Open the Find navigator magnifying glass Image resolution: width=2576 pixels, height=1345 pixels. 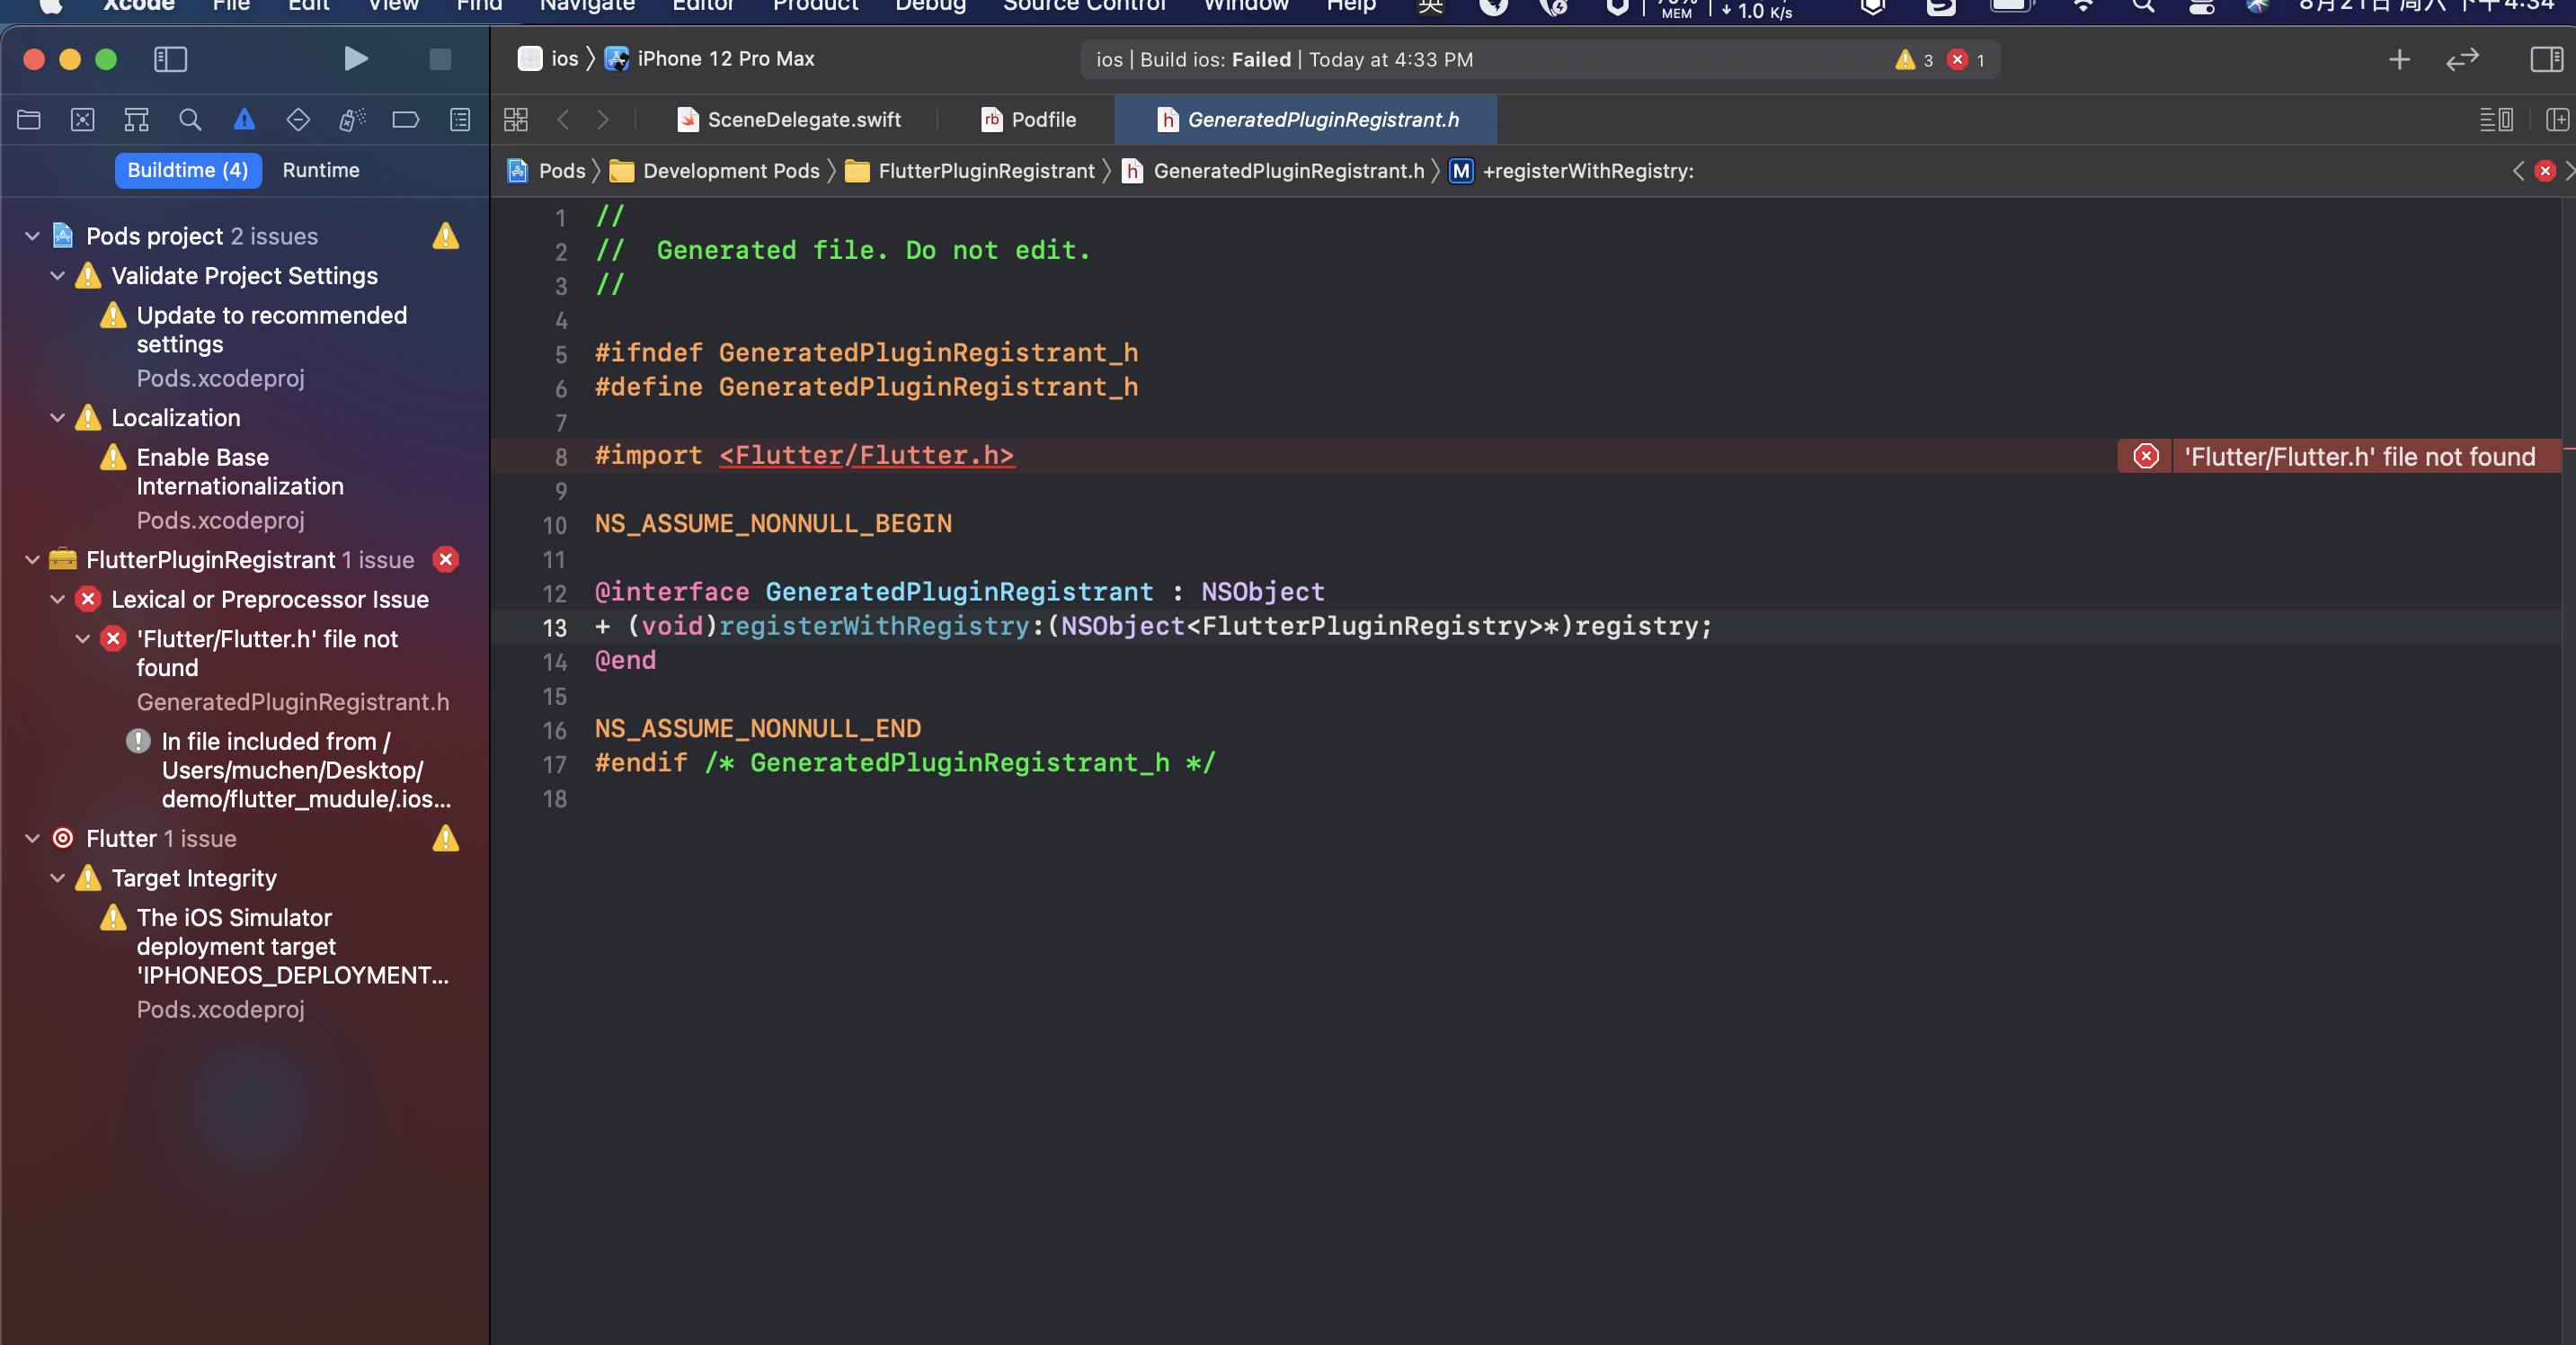click(190, 119)
